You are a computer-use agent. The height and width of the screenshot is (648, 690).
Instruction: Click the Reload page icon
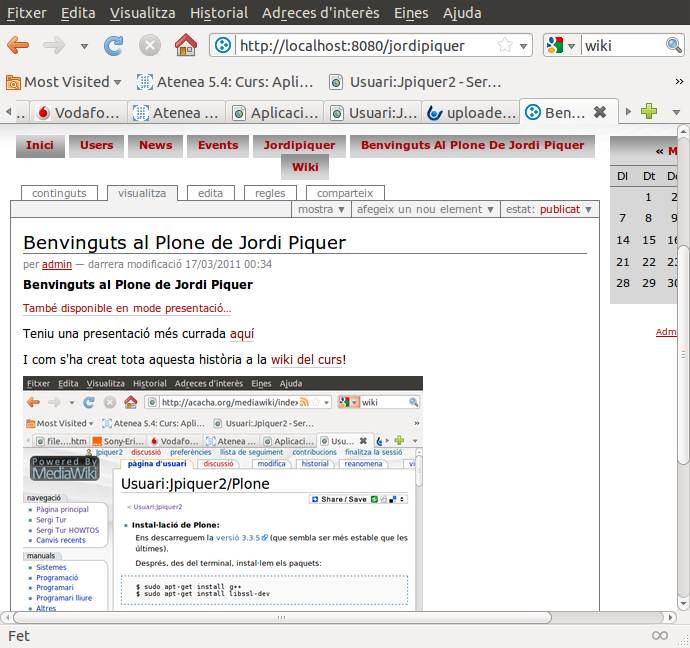(113, 45)
